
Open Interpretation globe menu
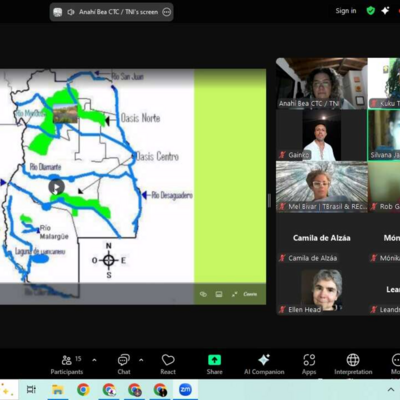coord(353,365)
